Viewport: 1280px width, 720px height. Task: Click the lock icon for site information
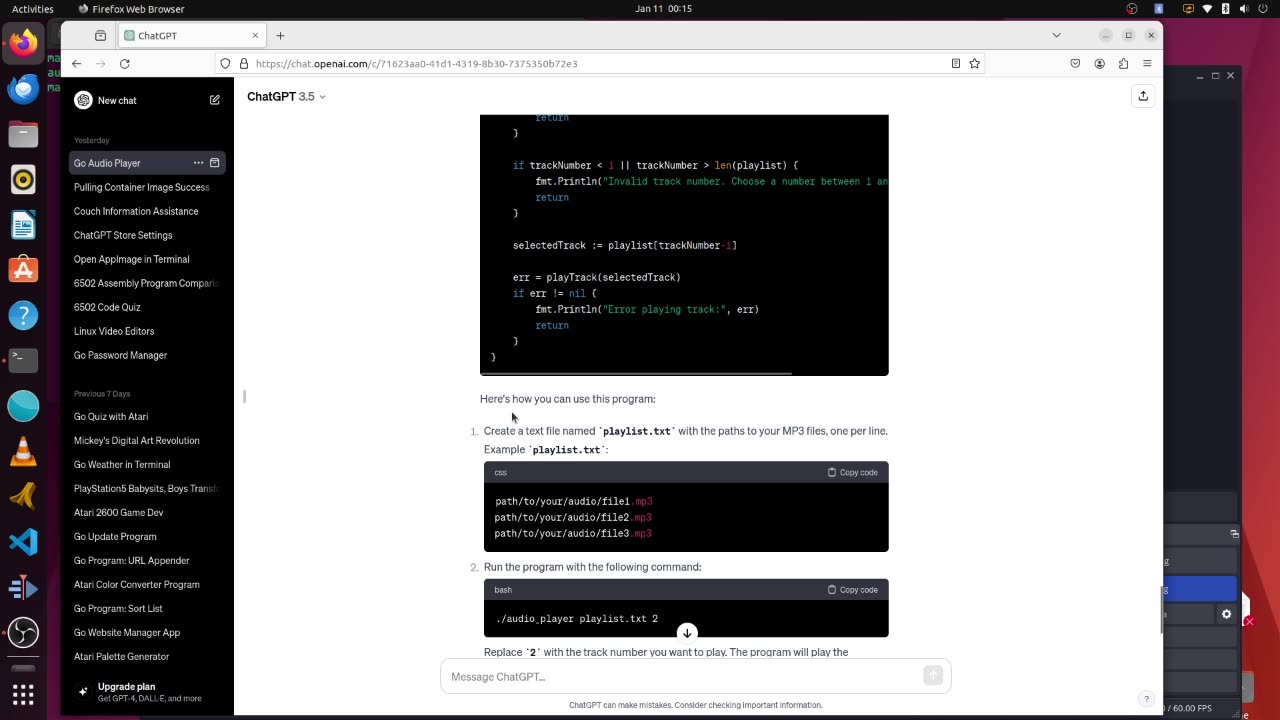click(243, 63)
